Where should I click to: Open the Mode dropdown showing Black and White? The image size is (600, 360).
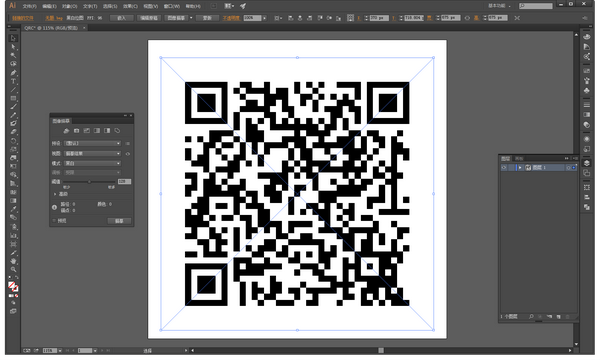92,163
